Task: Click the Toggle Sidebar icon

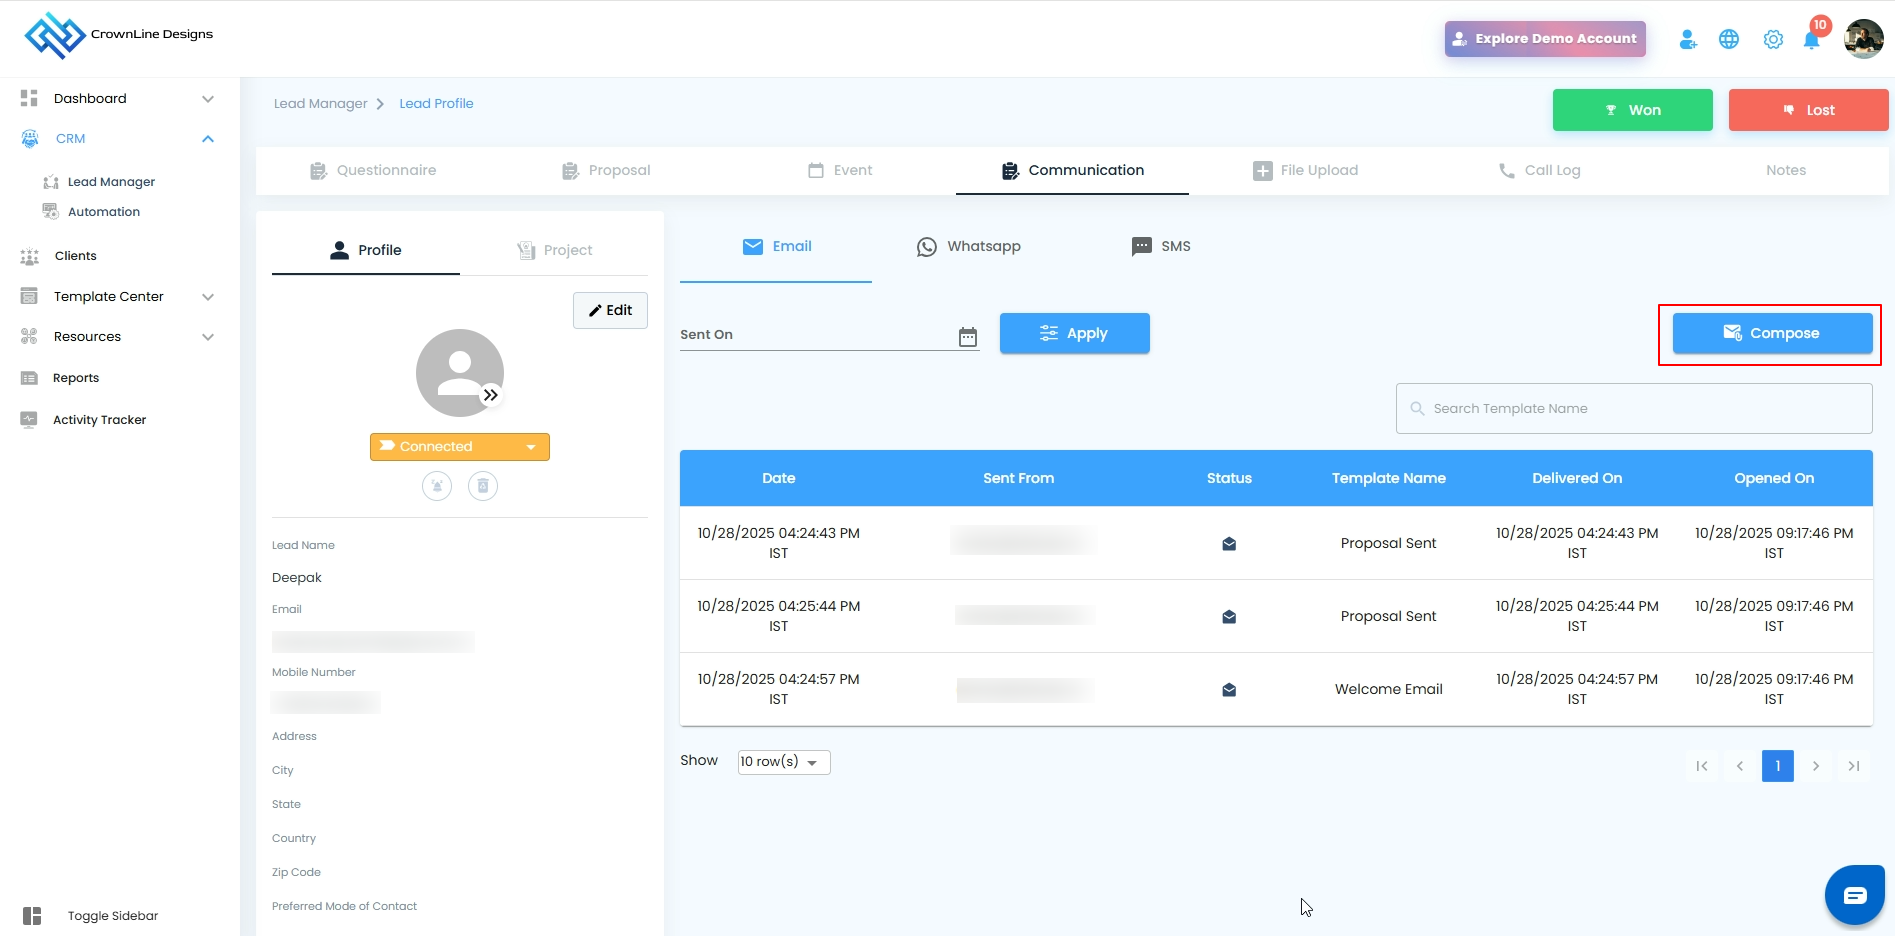Action: (x=32, y=916)
